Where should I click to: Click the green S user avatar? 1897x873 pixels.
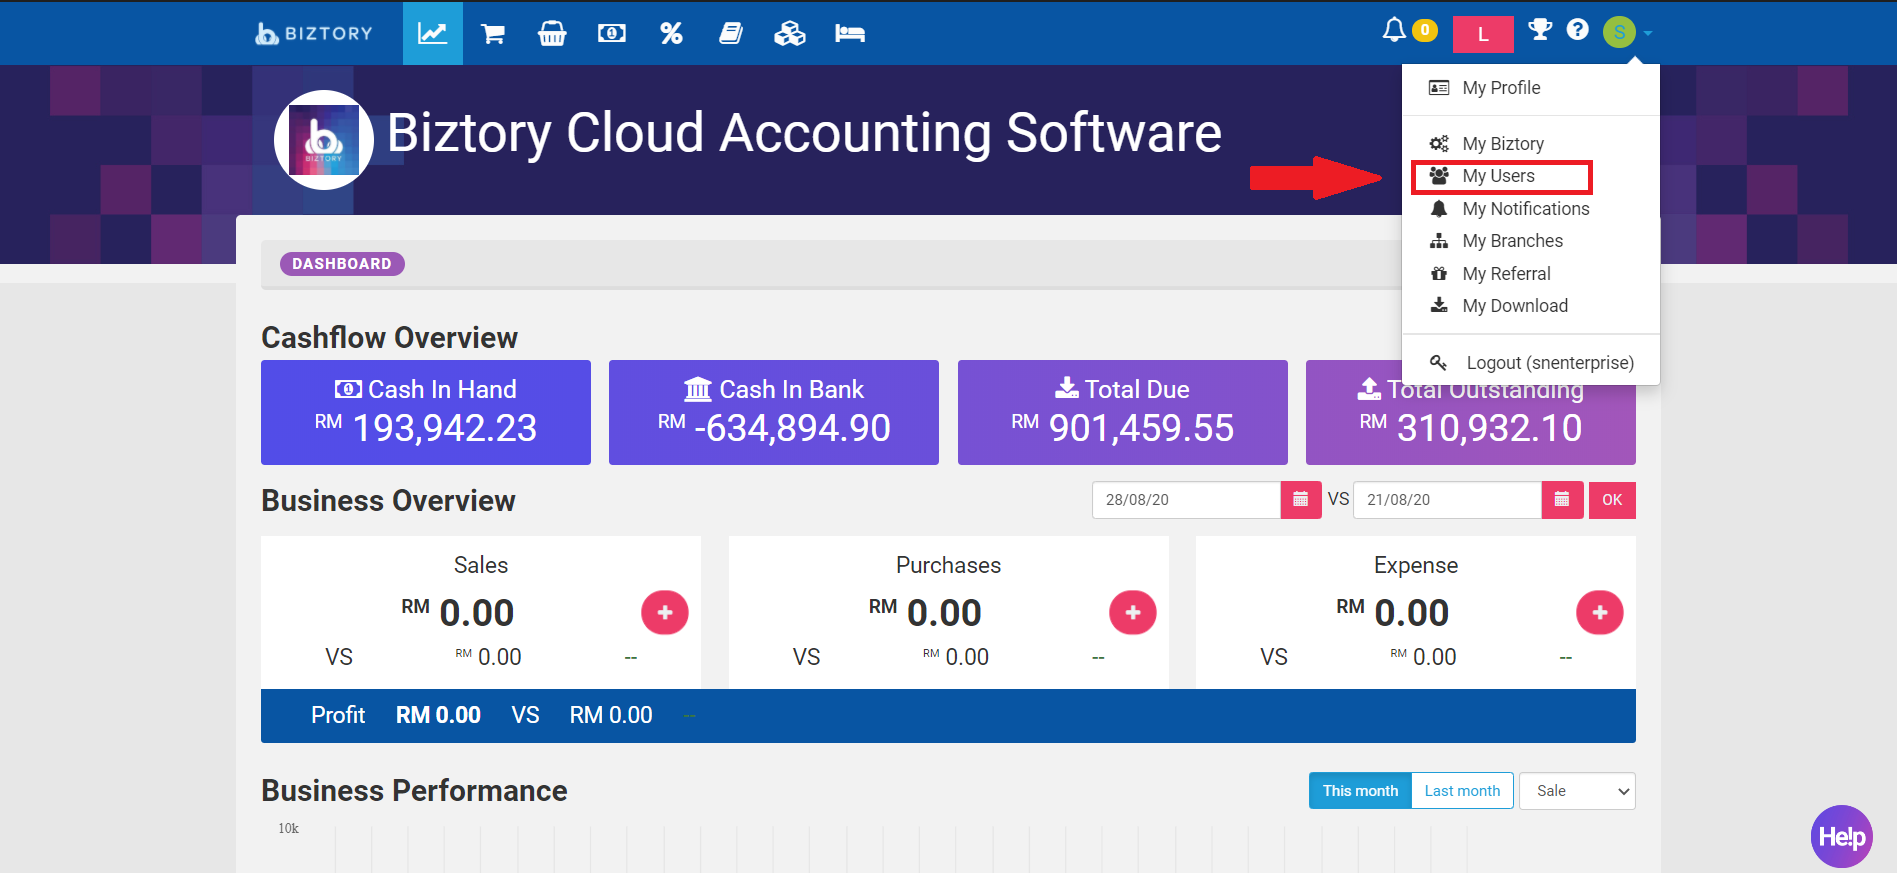tap(1619, 32)
